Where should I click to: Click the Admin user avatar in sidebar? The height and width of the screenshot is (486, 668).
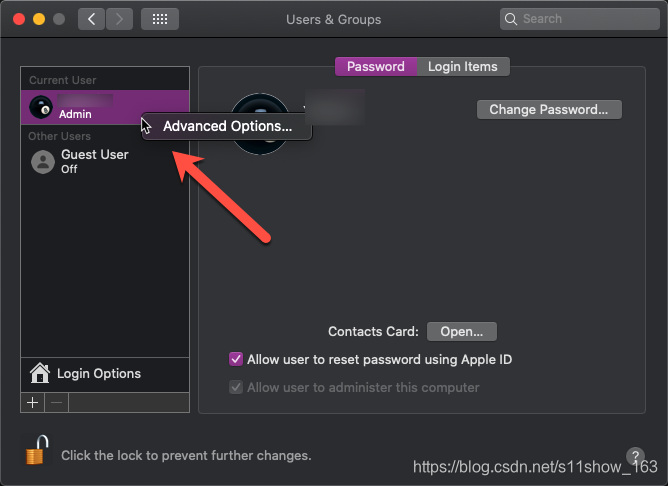41,106
